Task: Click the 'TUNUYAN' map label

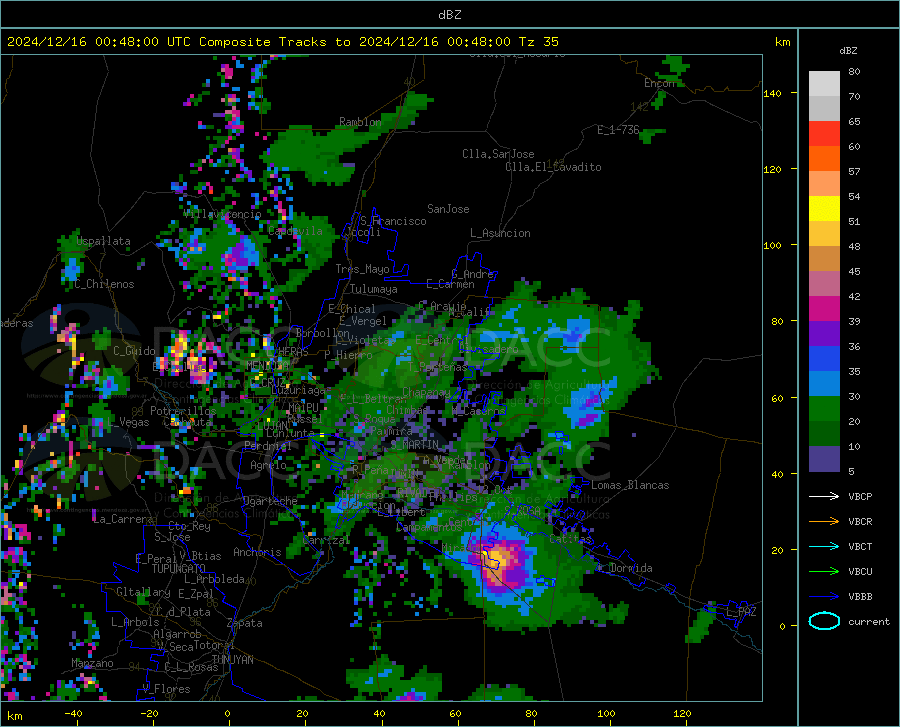Action: 232,659
